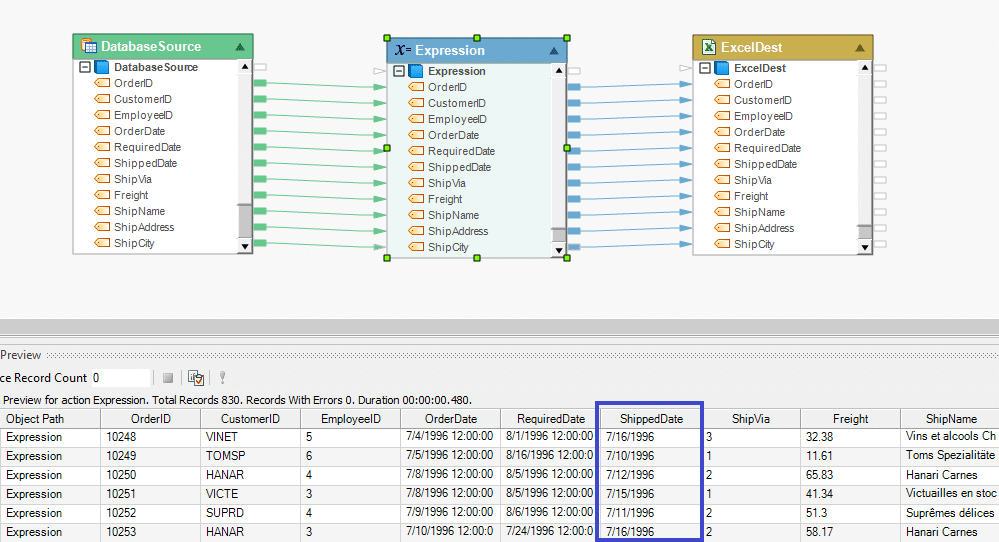Click the DatabaseSource object icon in header

pos(88,46)
